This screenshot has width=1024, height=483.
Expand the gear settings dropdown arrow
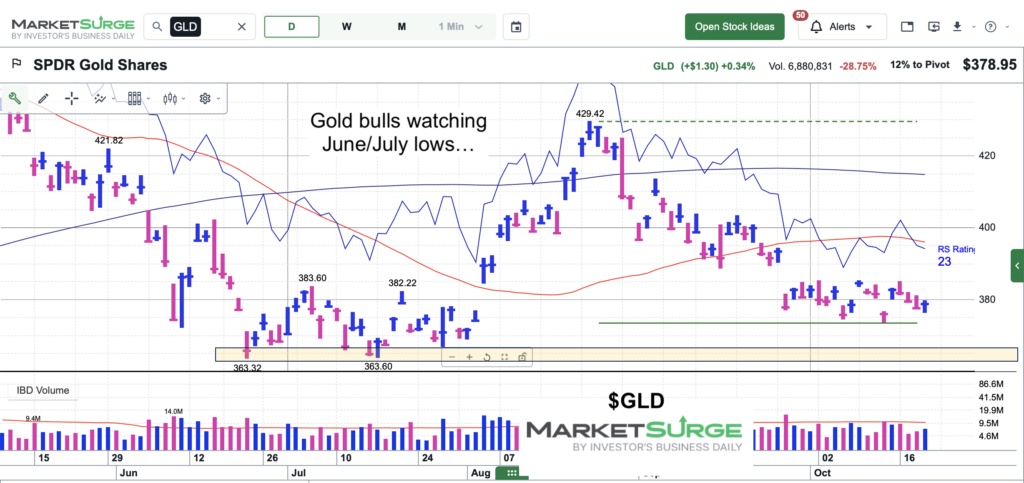point(218,99)
